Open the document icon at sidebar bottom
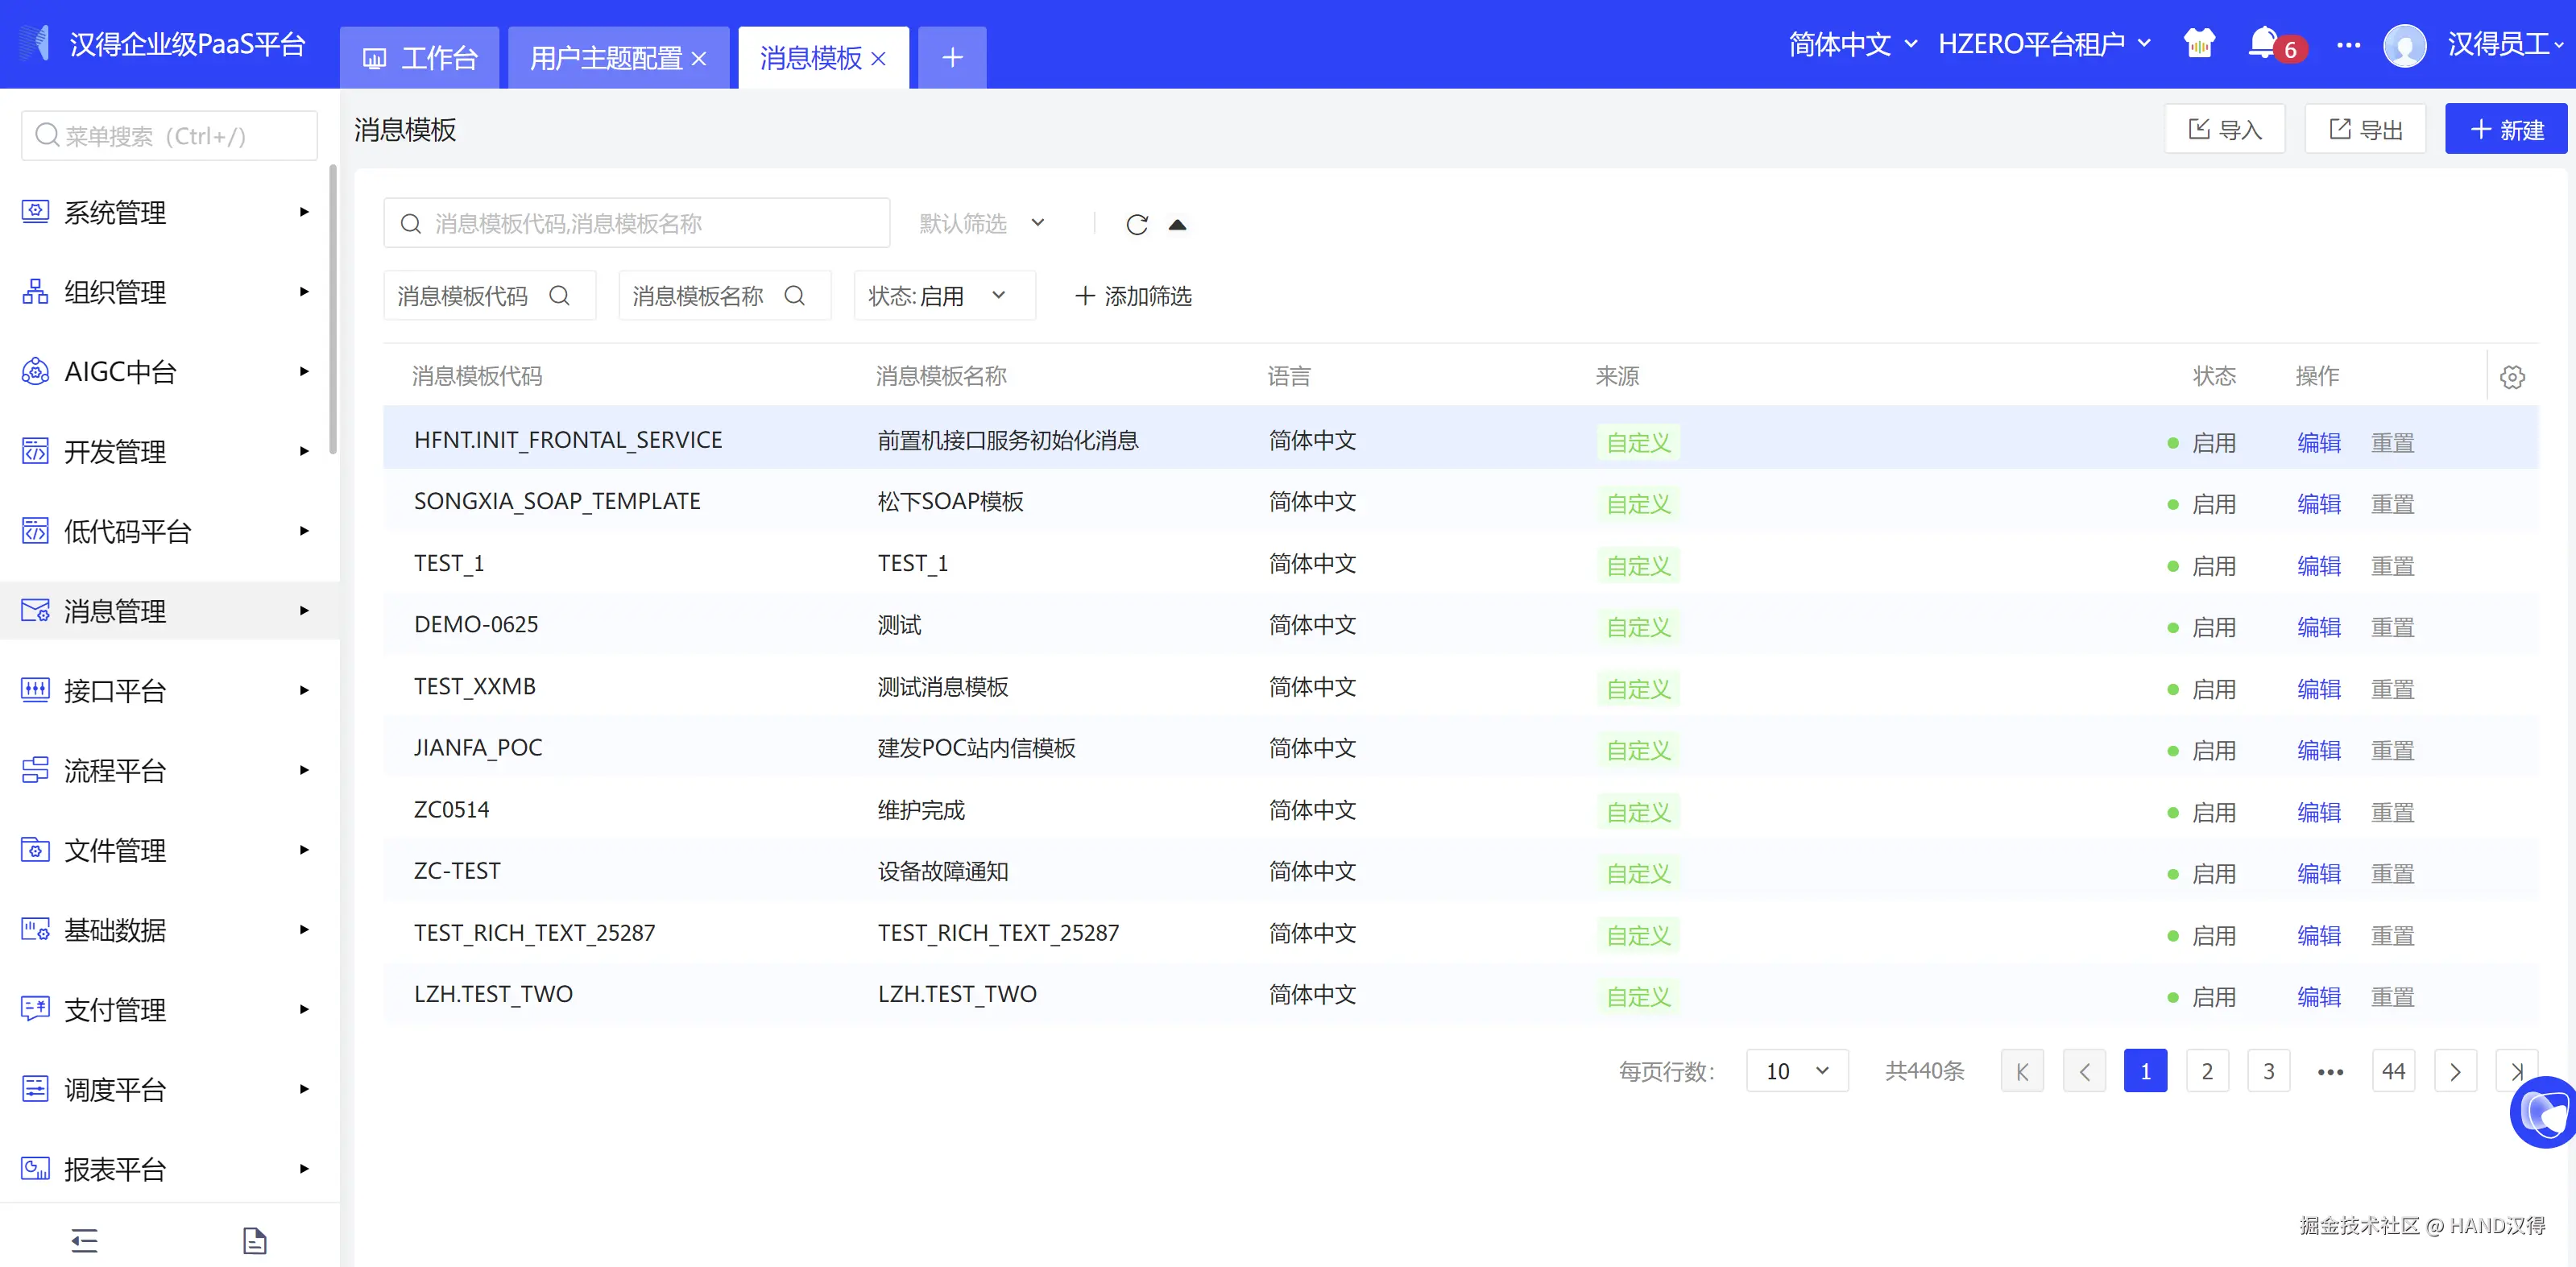This screenshot has width=2576, height=1267. 255,1240
